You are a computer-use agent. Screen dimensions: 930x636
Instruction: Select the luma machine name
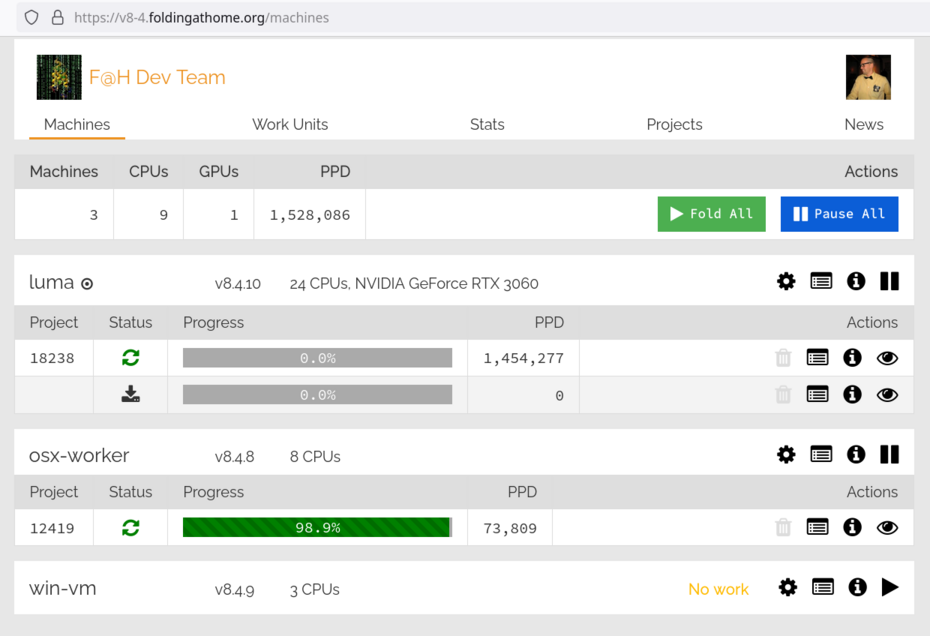point(52,282)
